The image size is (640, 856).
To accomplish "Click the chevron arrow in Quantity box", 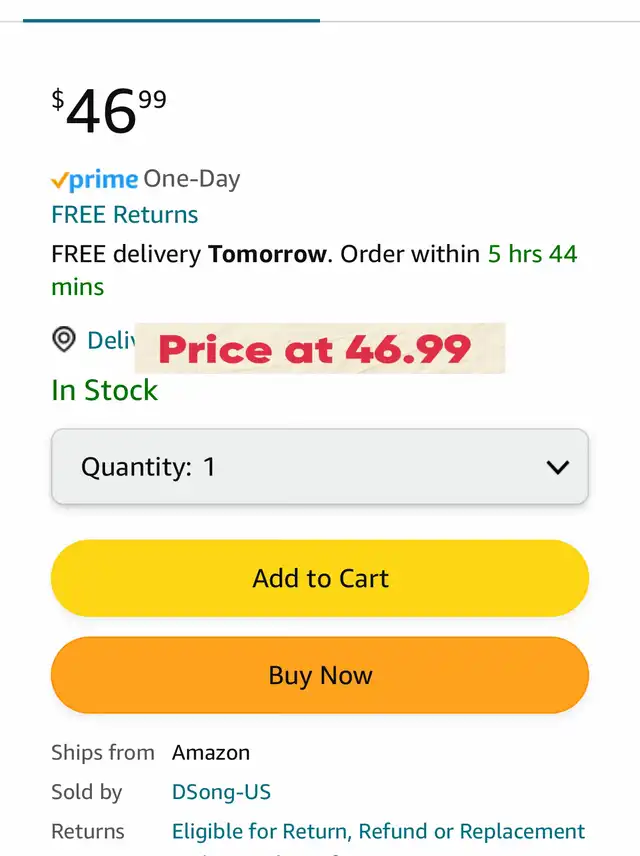I will (557, 467).
